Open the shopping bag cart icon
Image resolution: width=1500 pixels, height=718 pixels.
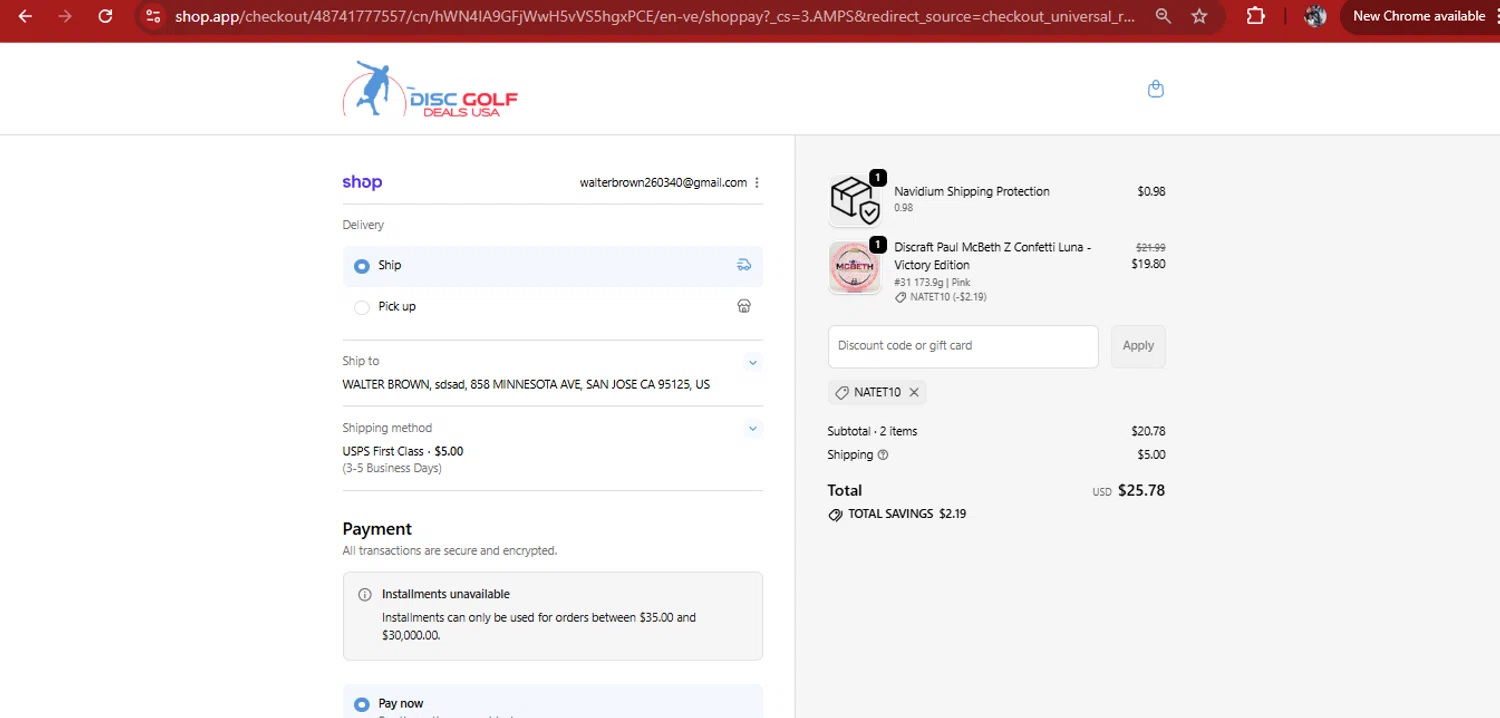point(1156,89)
